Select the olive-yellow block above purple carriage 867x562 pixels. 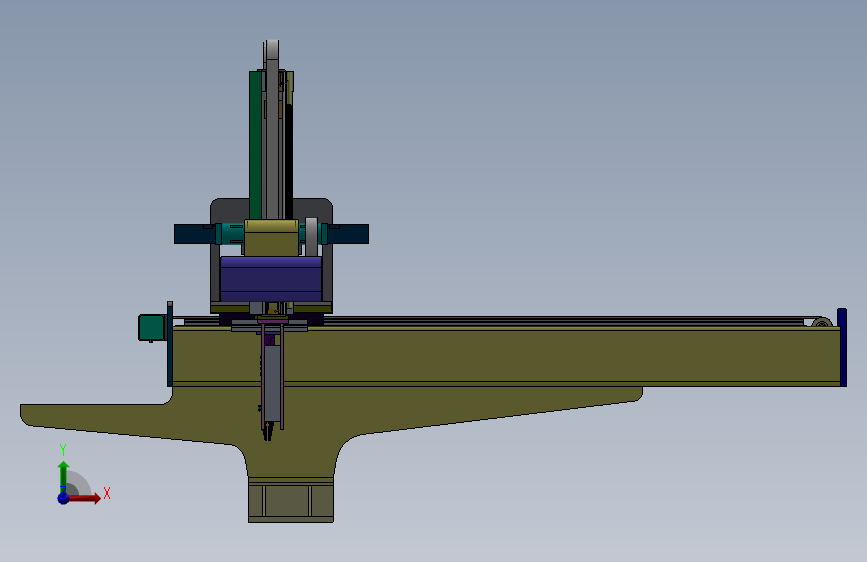tap(271, 237)
